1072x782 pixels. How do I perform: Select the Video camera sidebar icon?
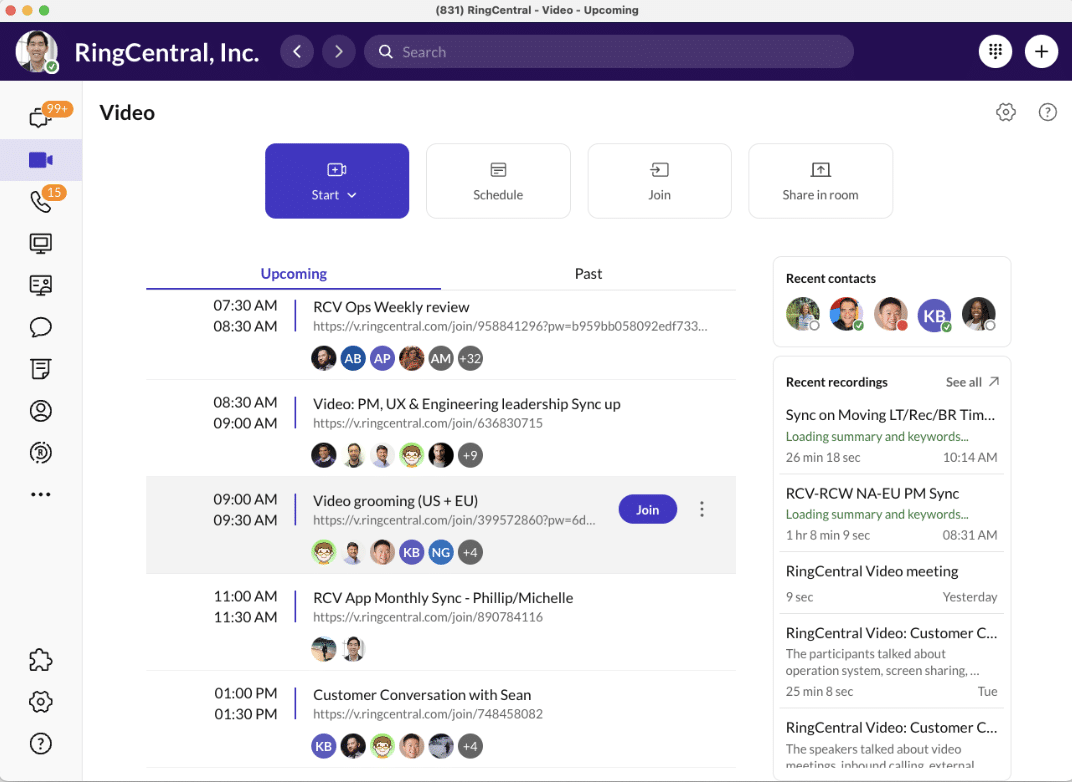40,160
